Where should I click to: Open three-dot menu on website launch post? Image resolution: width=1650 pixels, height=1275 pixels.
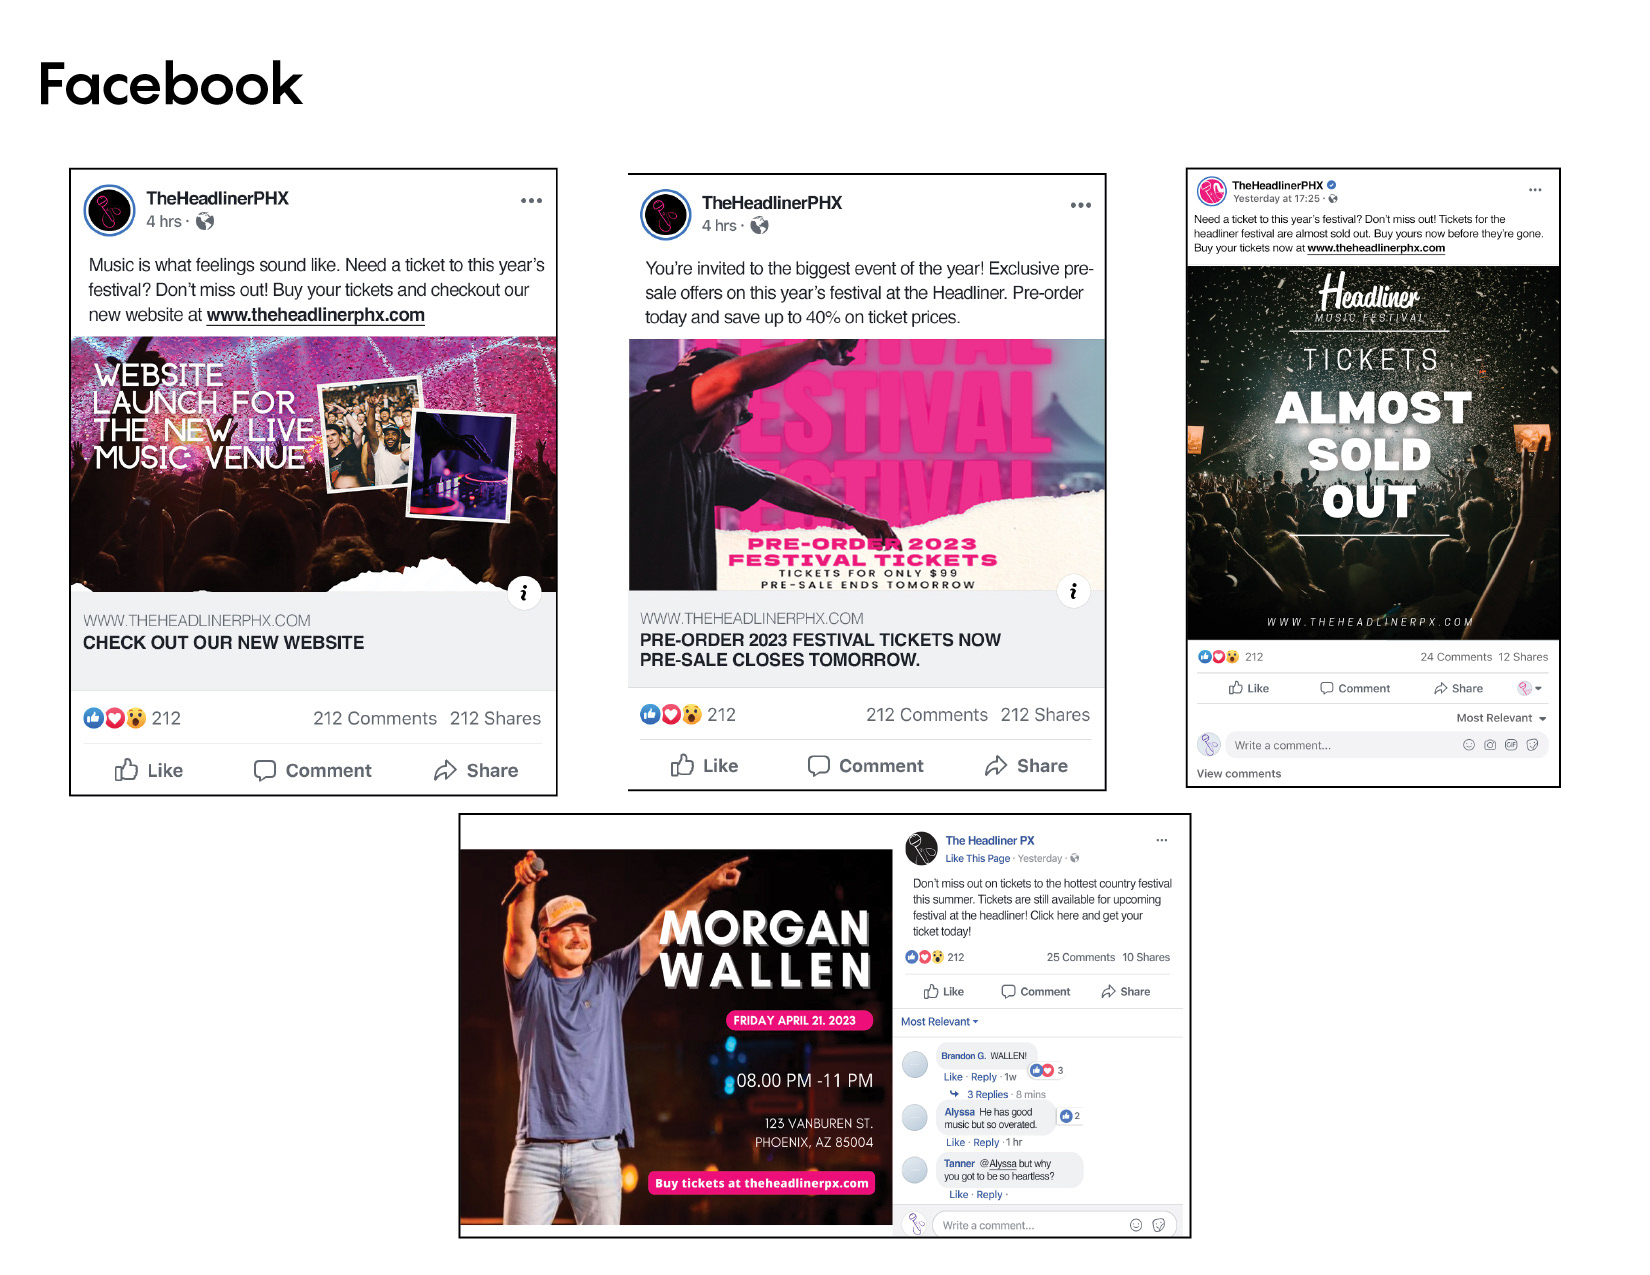coord(531,201)
